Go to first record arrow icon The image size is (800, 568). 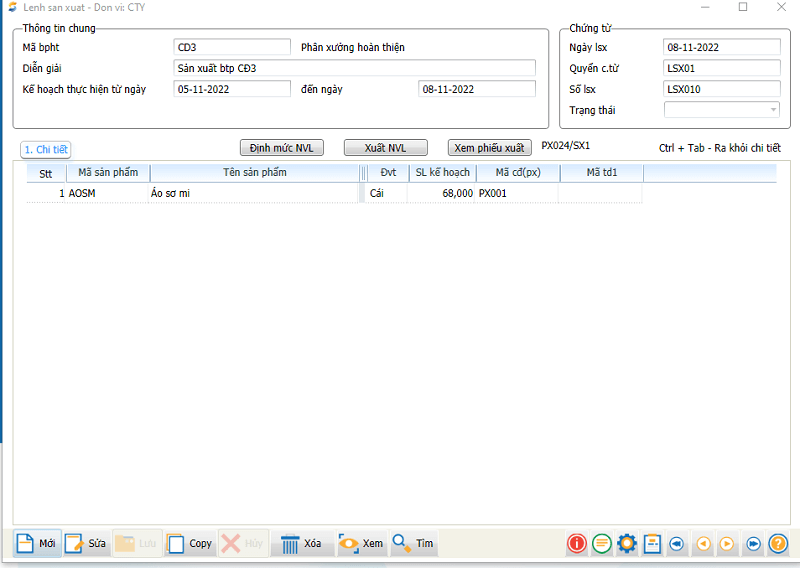point(677,544)
